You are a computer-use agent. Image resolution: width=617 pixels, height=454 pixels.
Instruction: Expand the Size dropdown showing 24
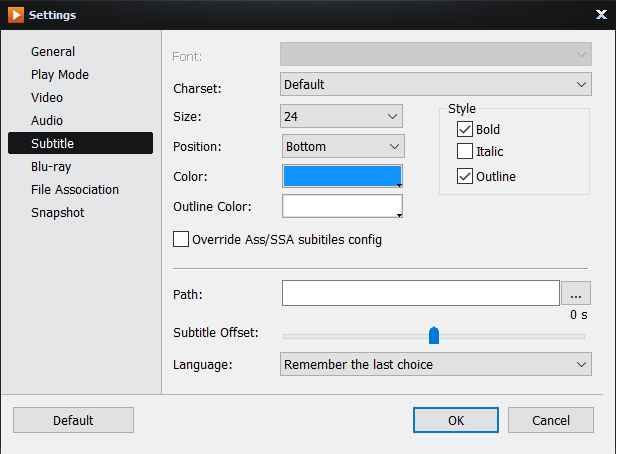[342, 116]
